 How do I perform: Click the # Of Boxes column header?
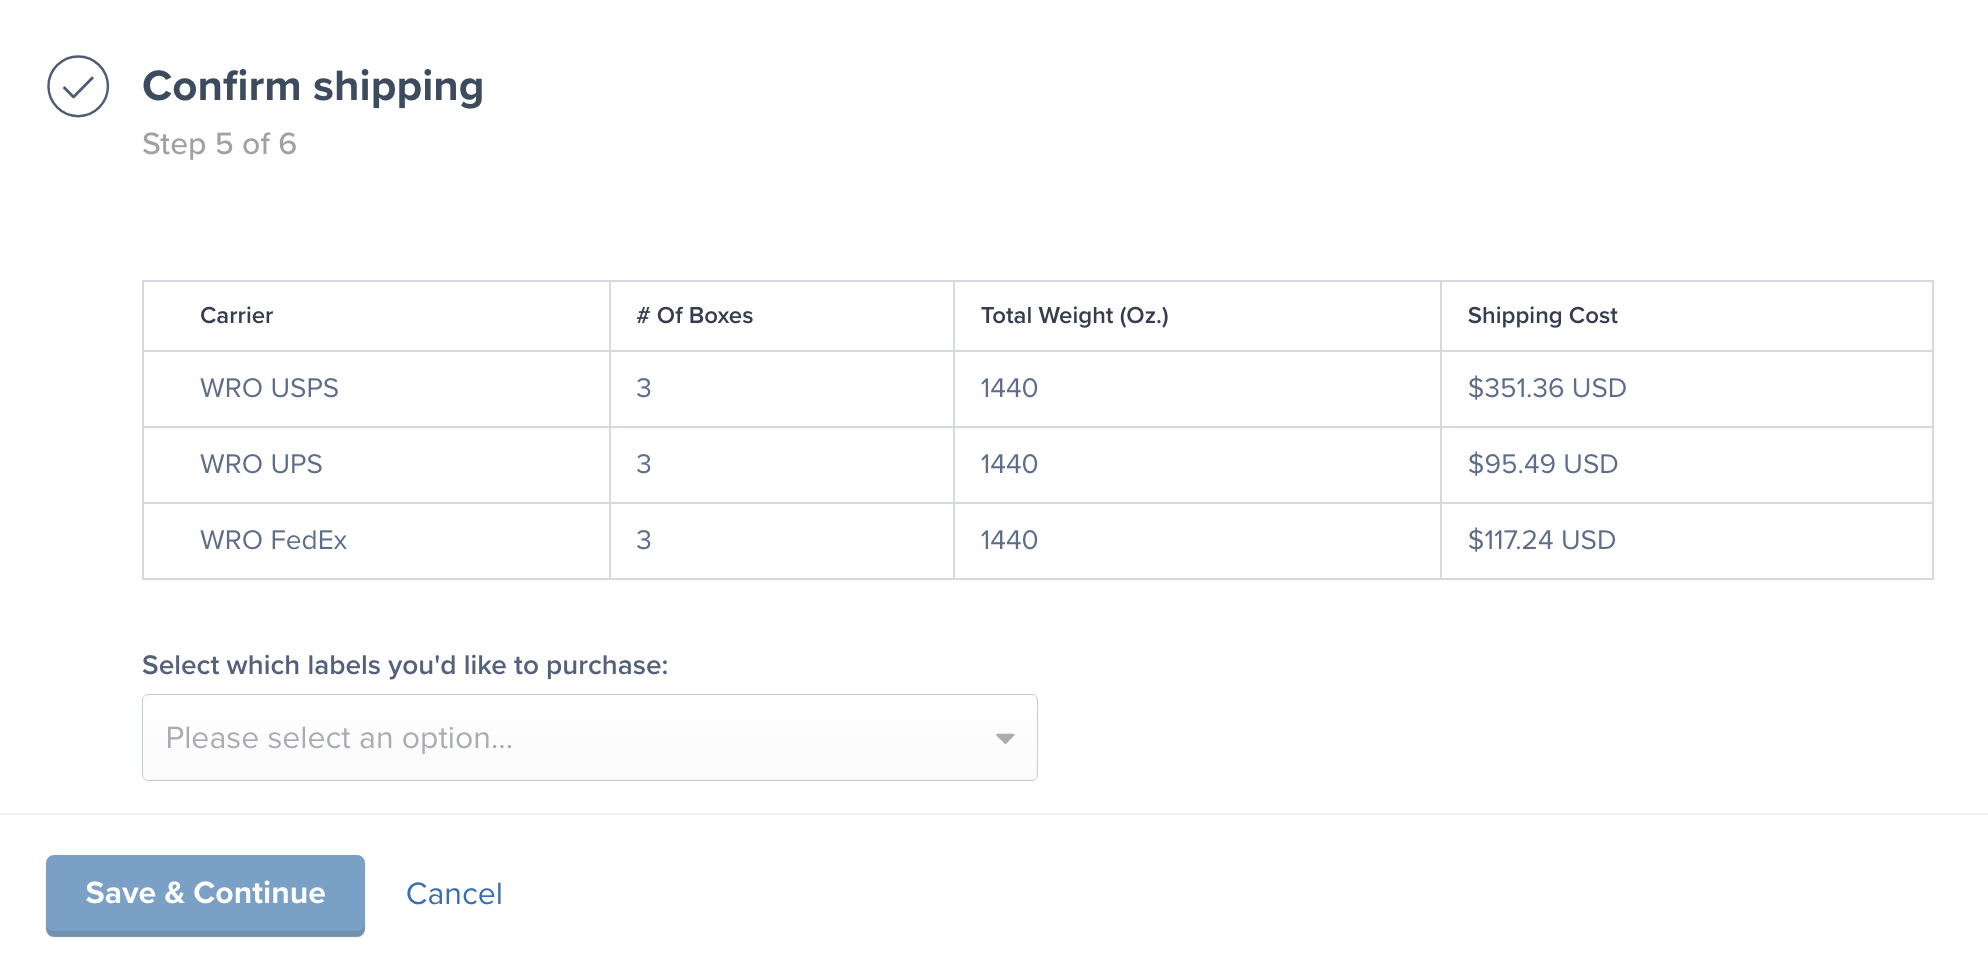(x=694, y=315)
